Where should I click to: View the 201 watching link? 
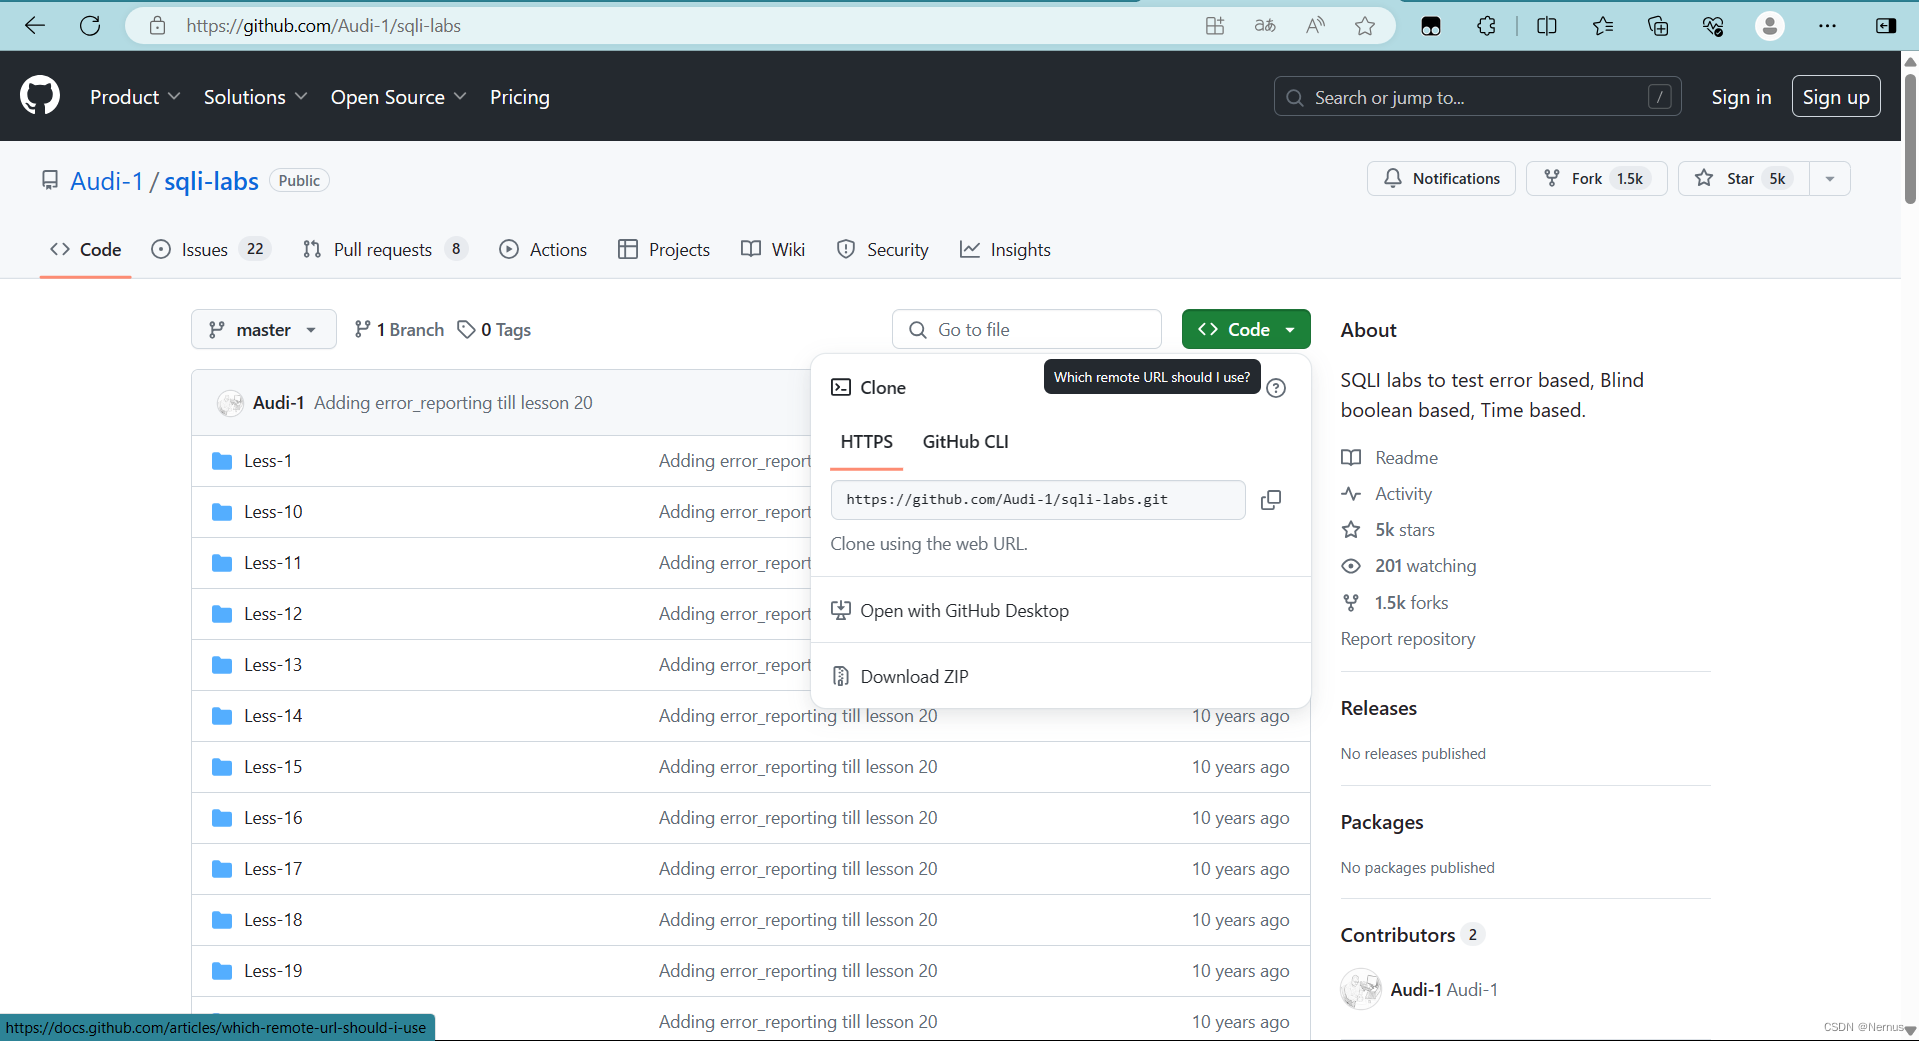click(x=1409, y=566)
